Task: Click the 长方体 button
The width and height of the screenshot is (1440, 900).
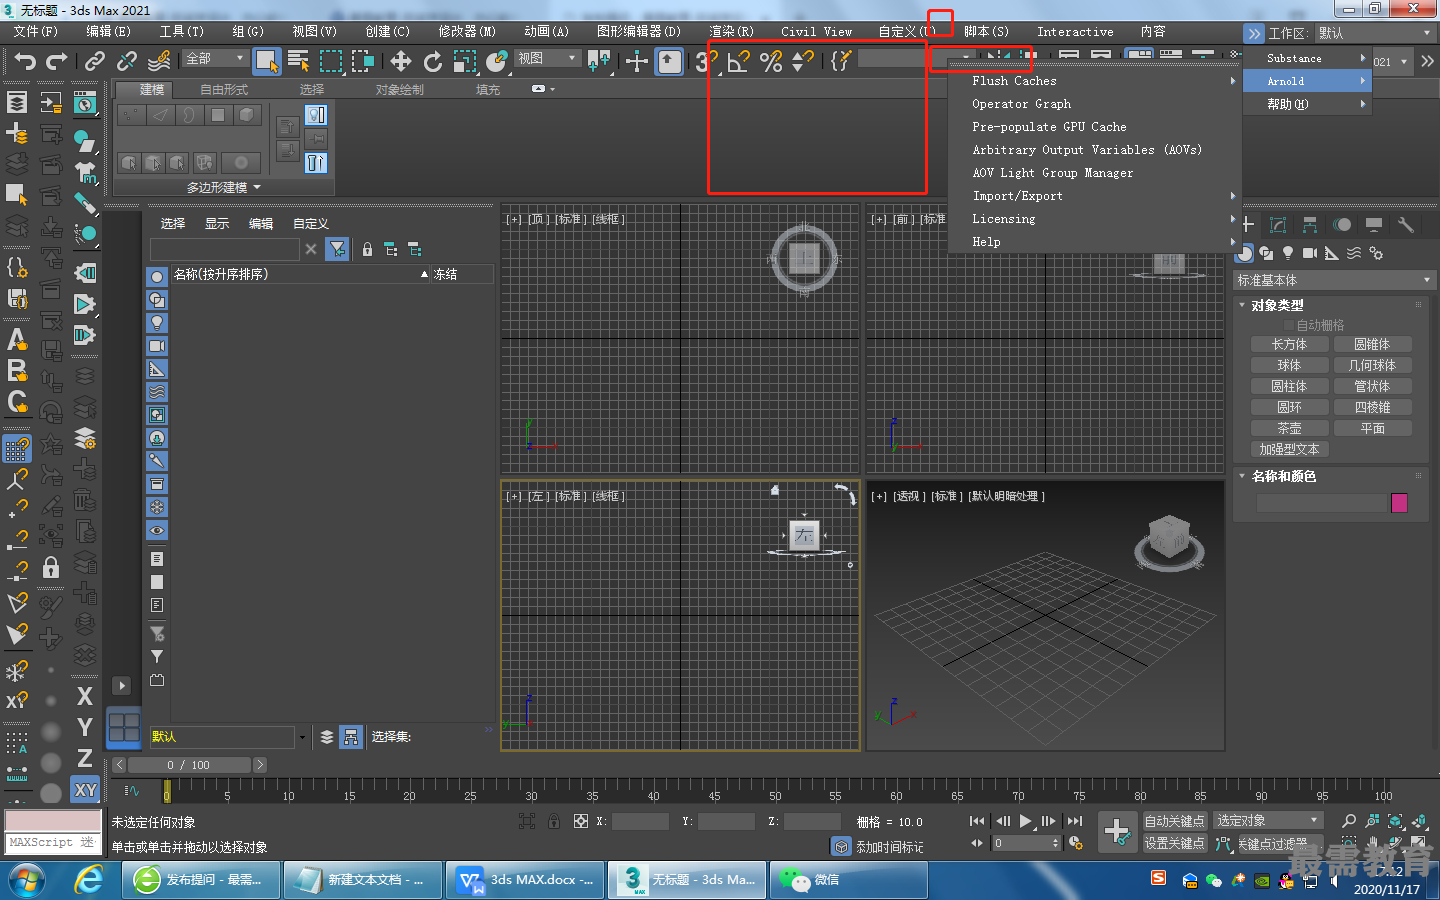Action: point(1290,344)
